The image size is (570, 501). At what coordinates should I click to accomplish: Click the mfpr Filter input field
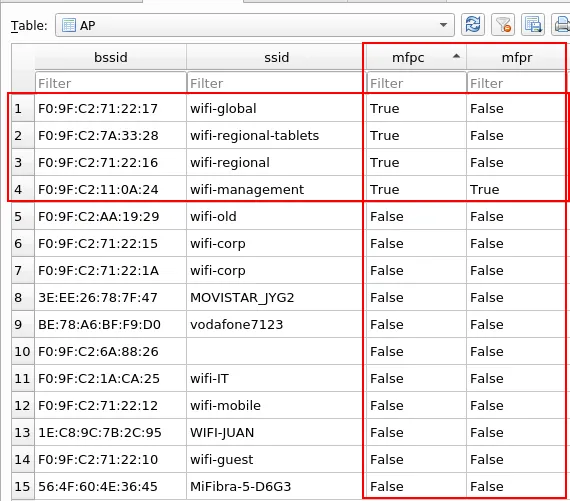516,83
